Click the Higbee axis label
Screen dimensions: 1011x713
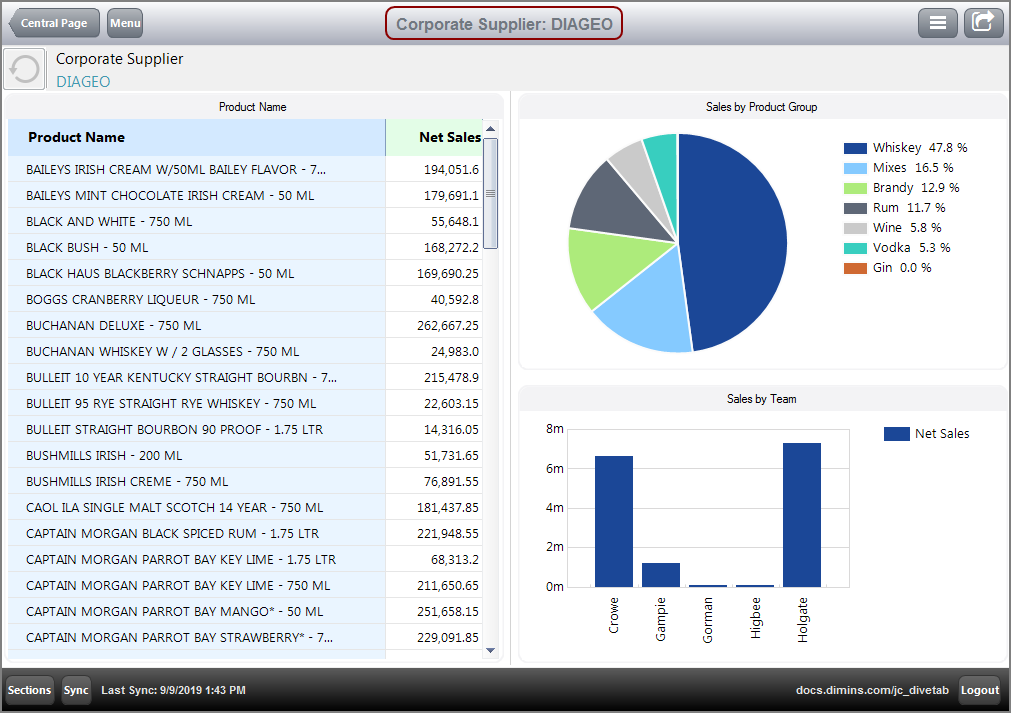pos(755,618)
